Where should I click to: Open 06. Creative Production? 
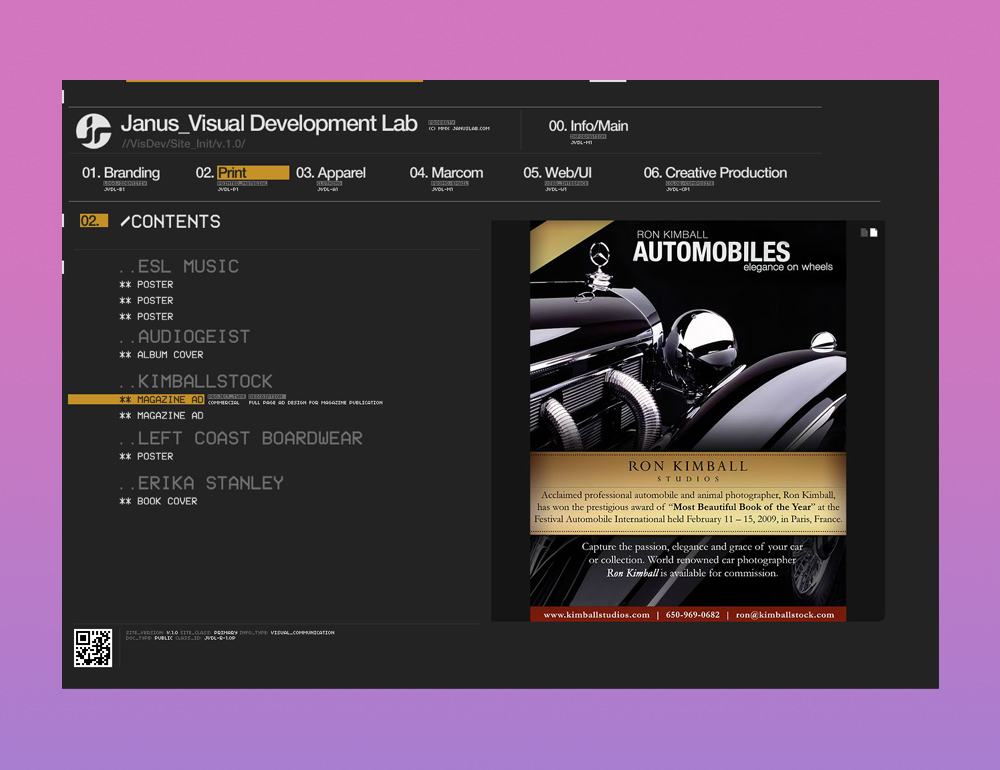715,172
